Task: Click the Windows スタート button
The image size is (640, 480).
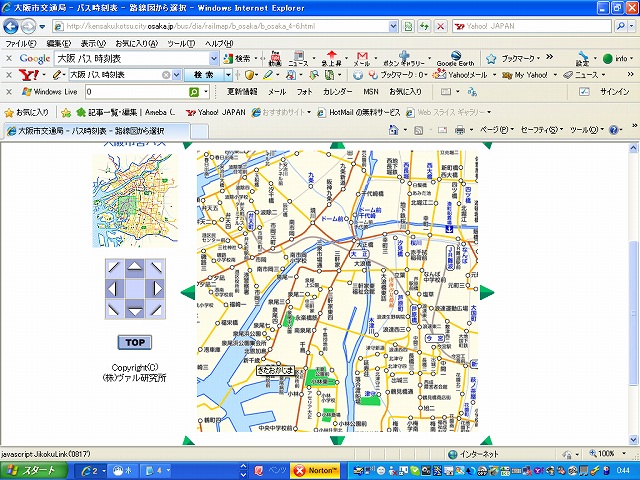Action: pos(38,469)
